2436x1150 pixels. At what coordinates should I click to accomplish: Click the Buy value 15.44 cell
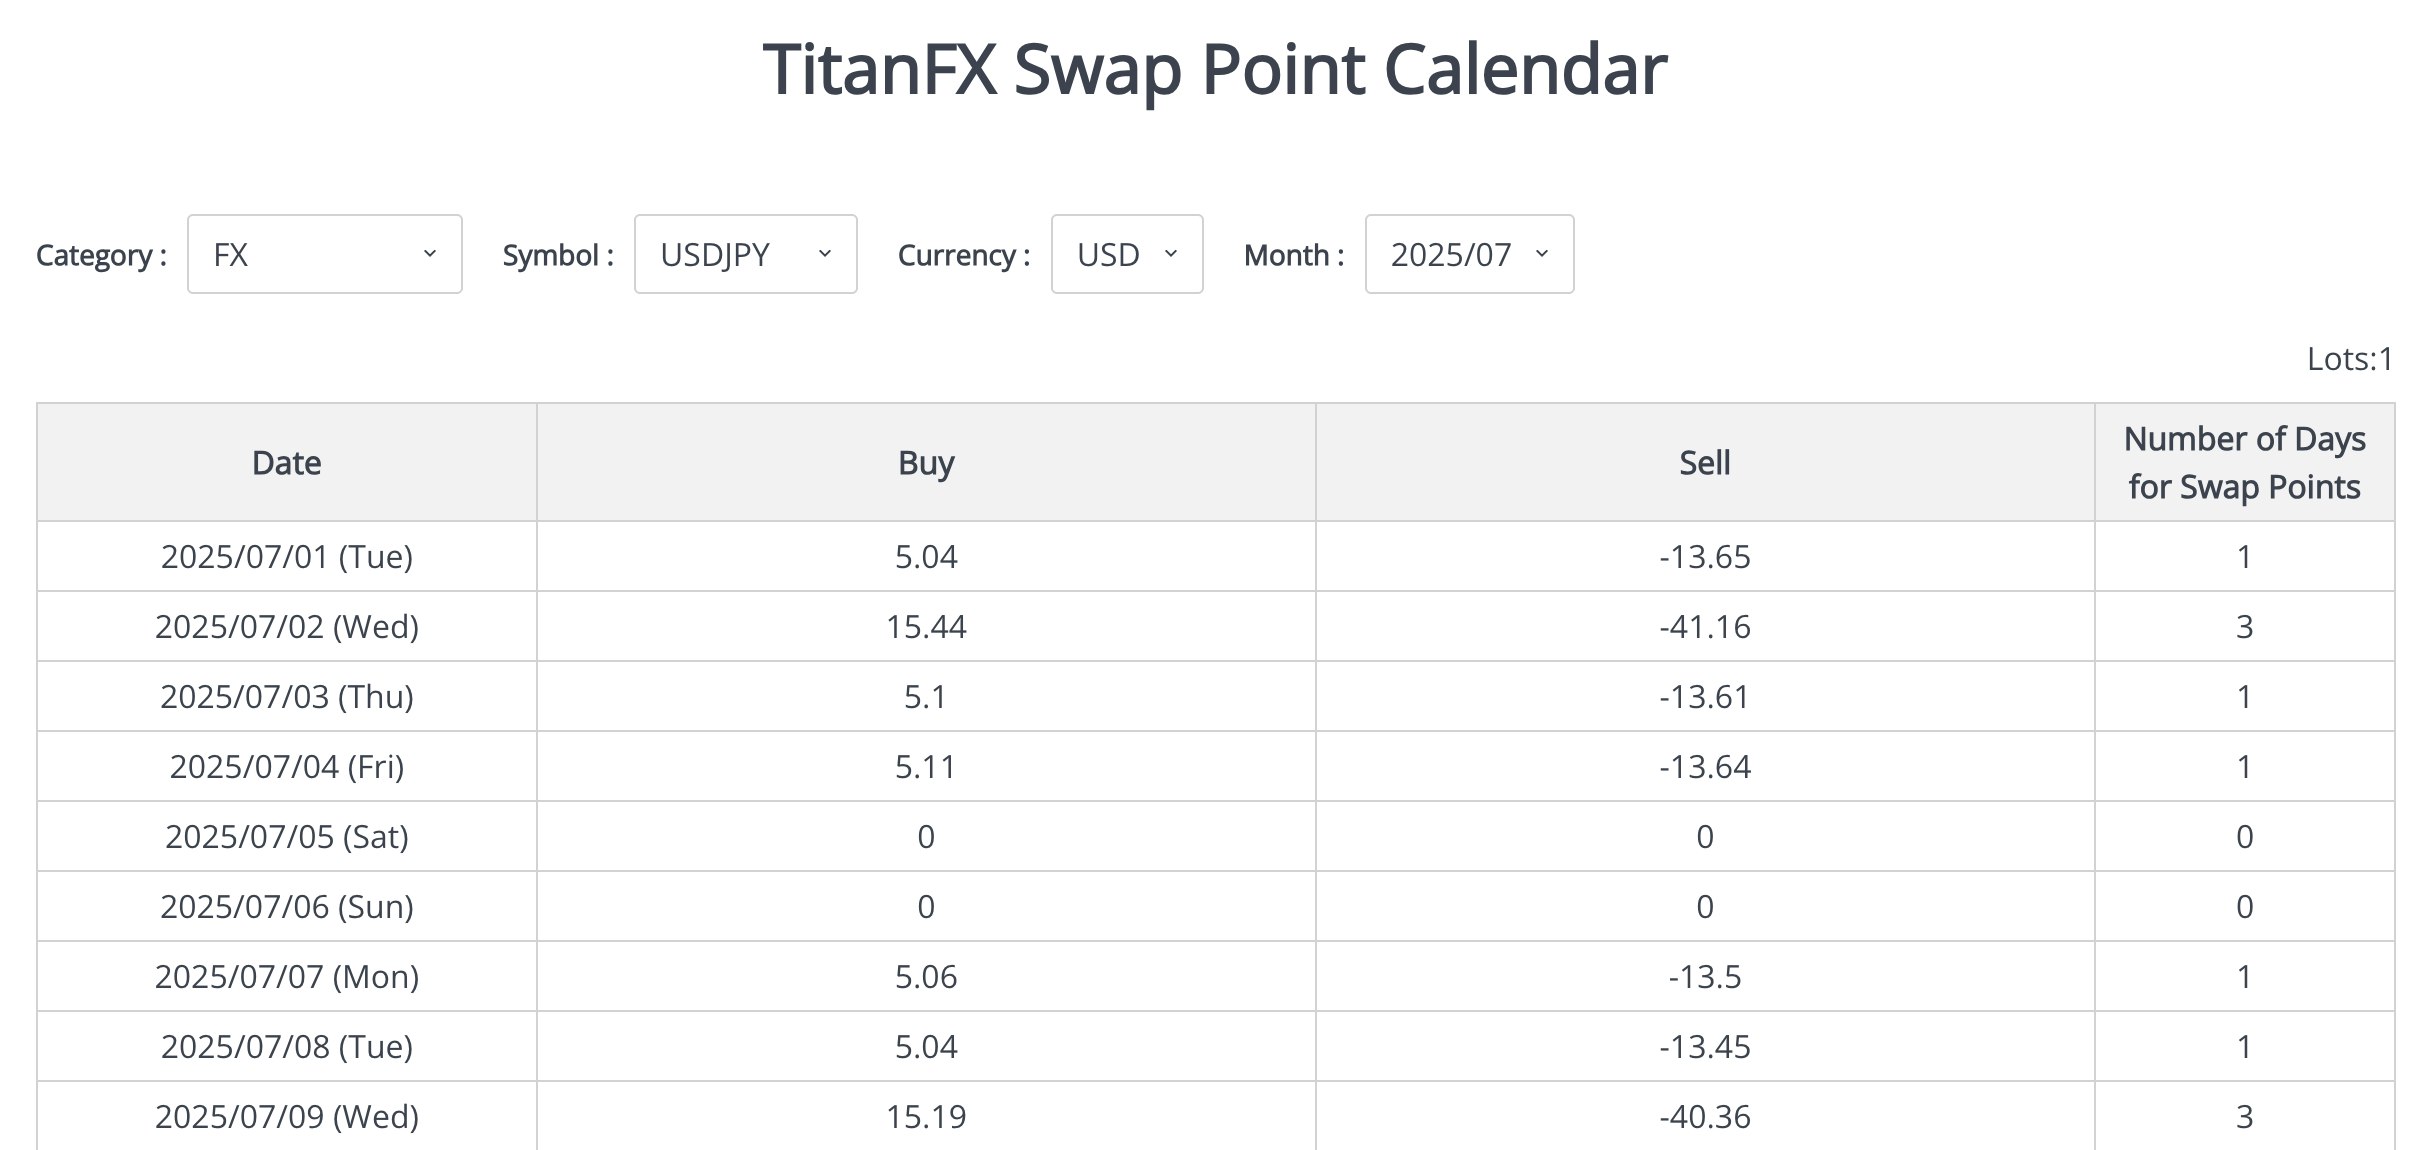(926, 627)
